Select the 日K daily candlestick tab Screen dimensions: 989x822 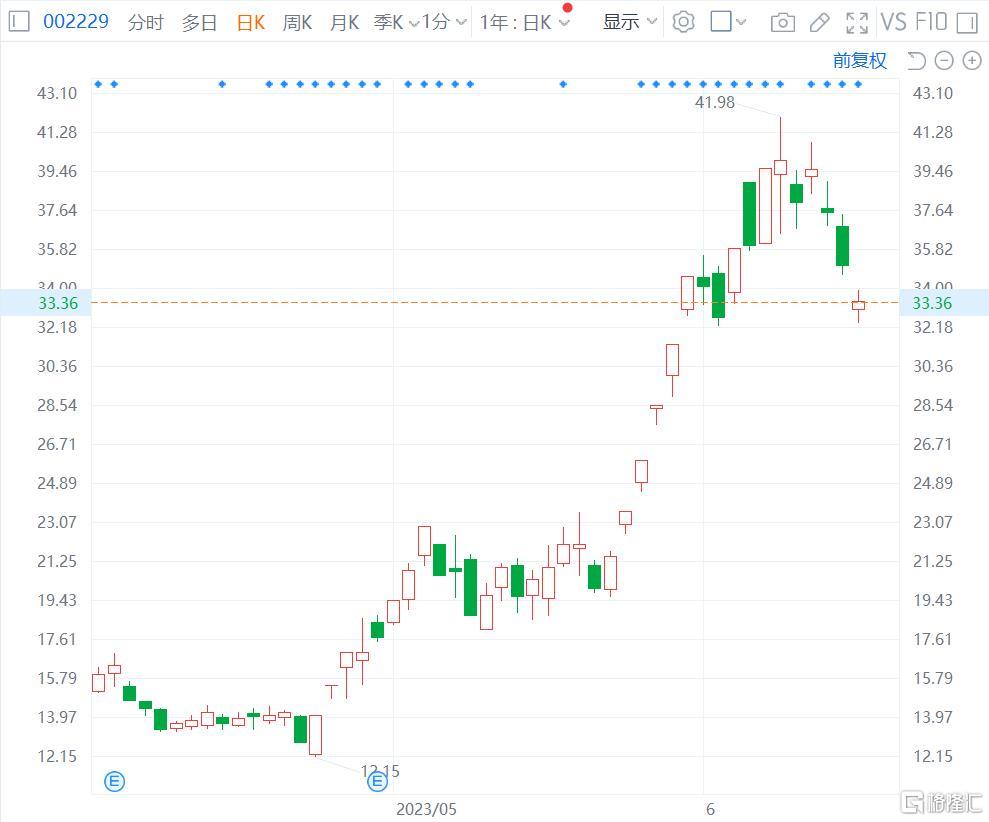pos(250,23)
